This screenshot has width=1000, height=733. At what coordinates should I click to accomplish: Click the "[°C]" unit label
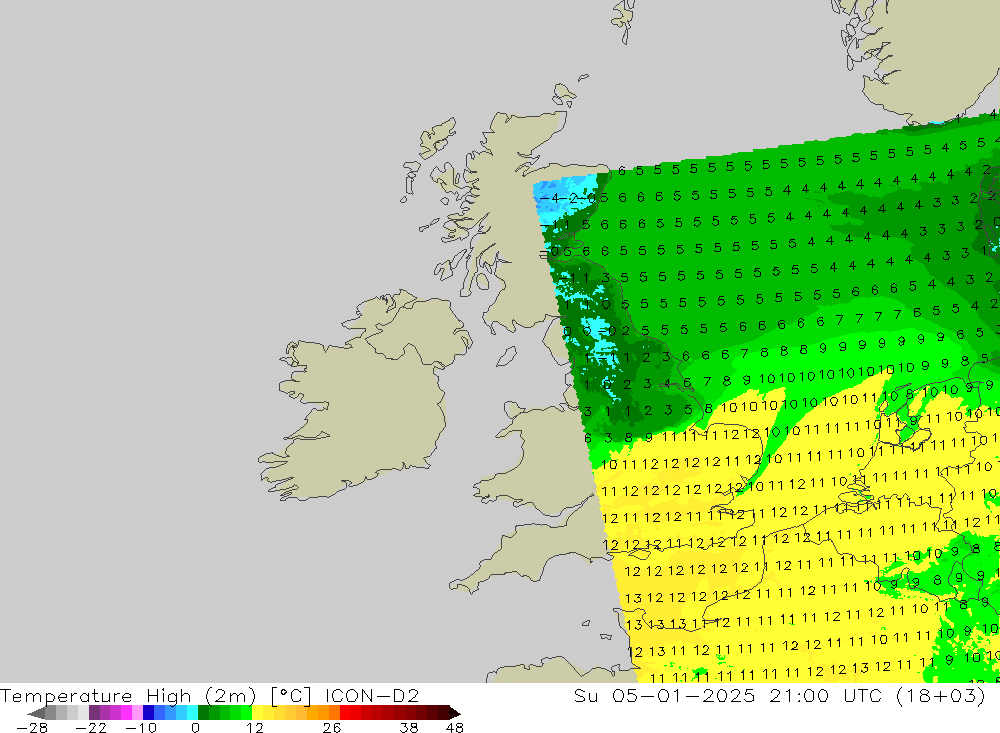[290, 695]
